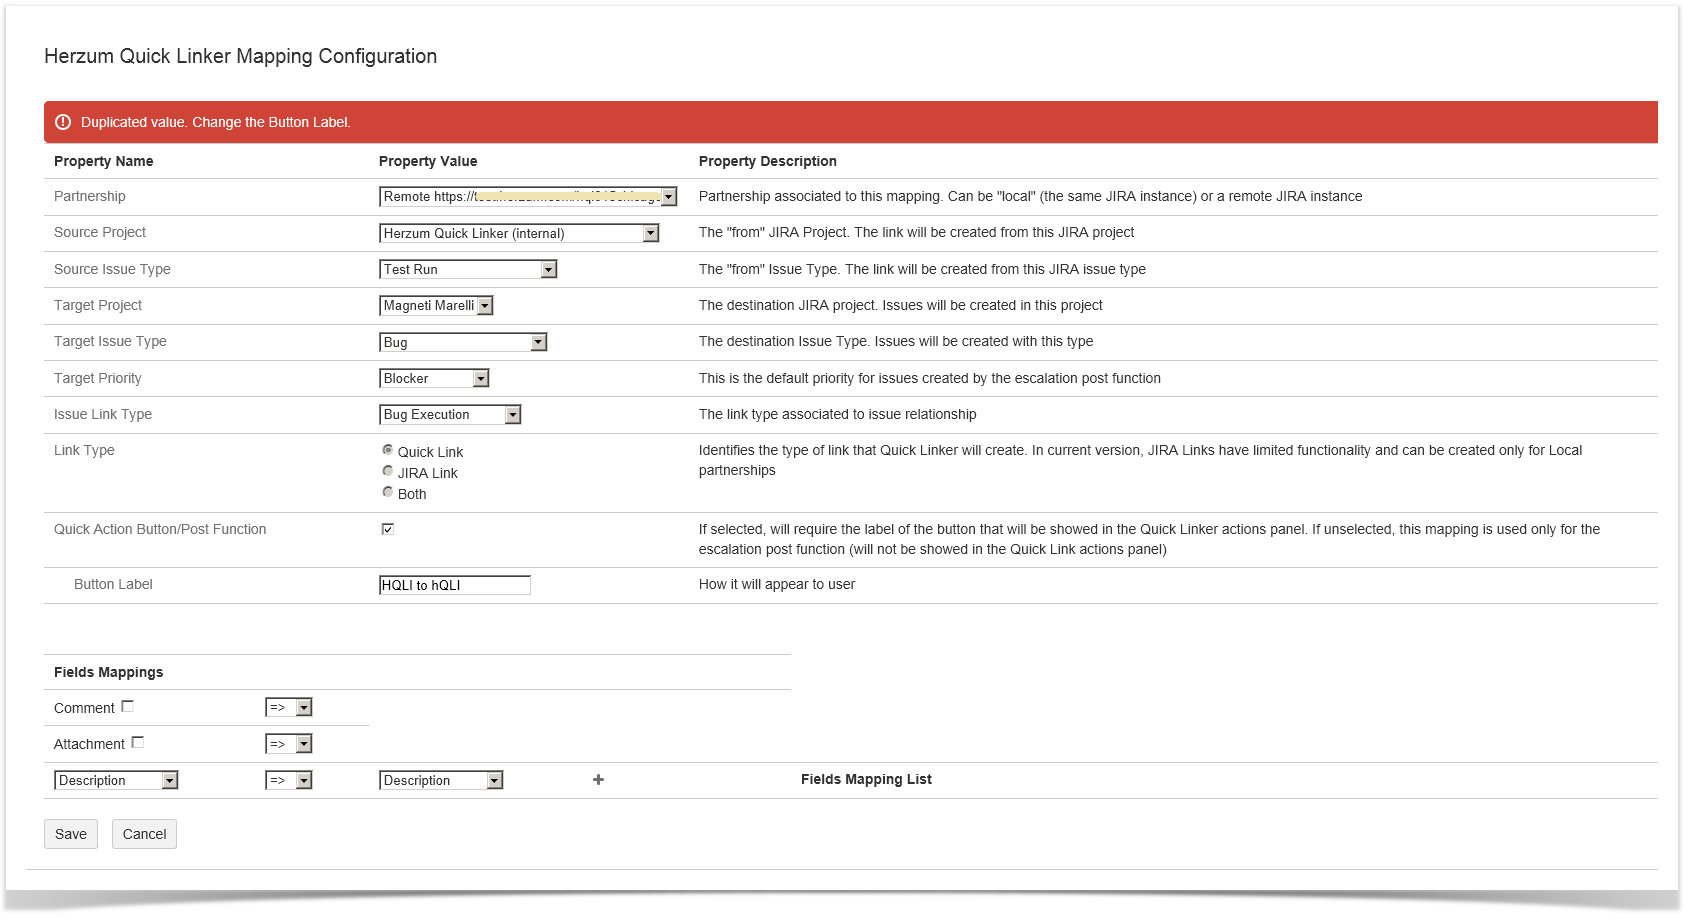This screenshot has height=919, width=1692.
Task: Open target Description field dropdown
Action: (441, 781)
